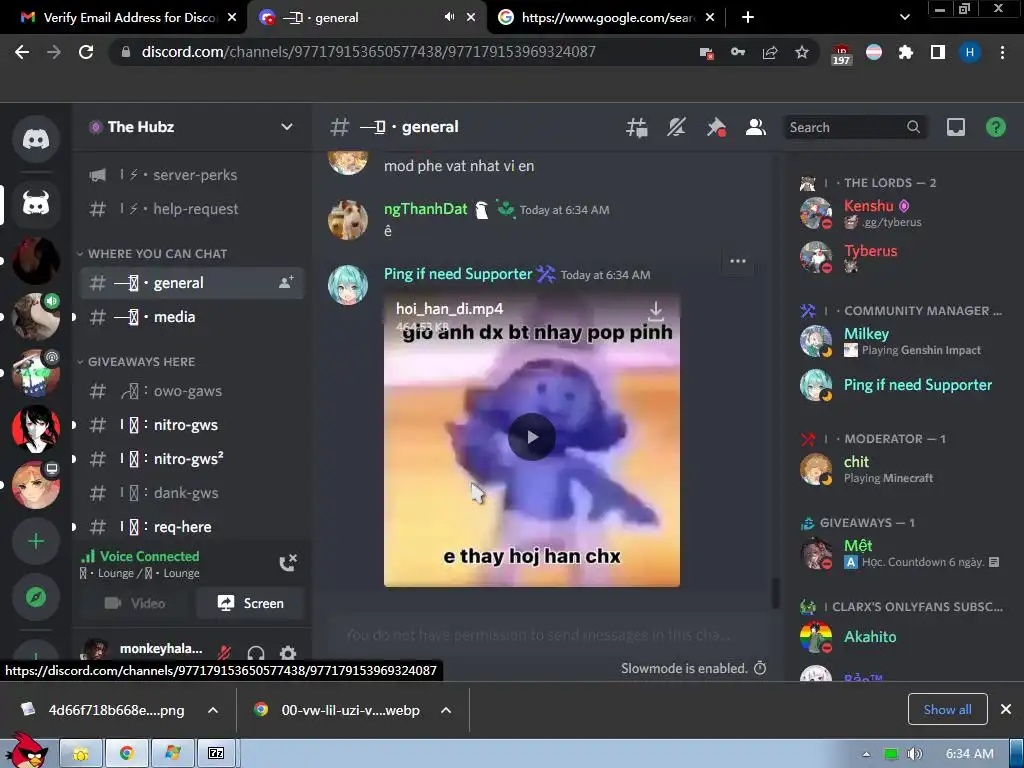Open a new browser tab
This screenshot has height=768, width=1024.
tap(748, 18)
